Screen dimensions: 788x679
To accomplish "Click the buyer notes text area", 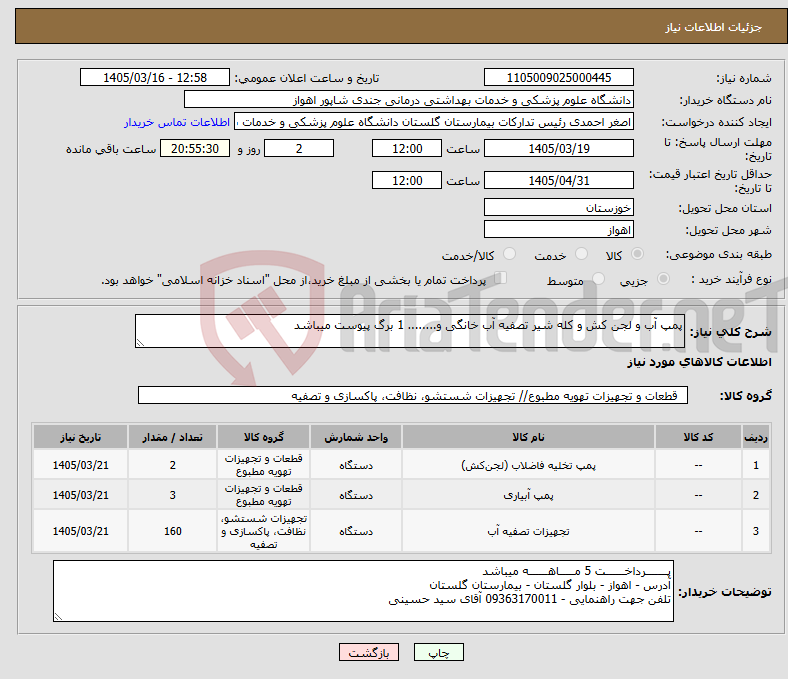I will pyautogui.click(x=363, y=591).
